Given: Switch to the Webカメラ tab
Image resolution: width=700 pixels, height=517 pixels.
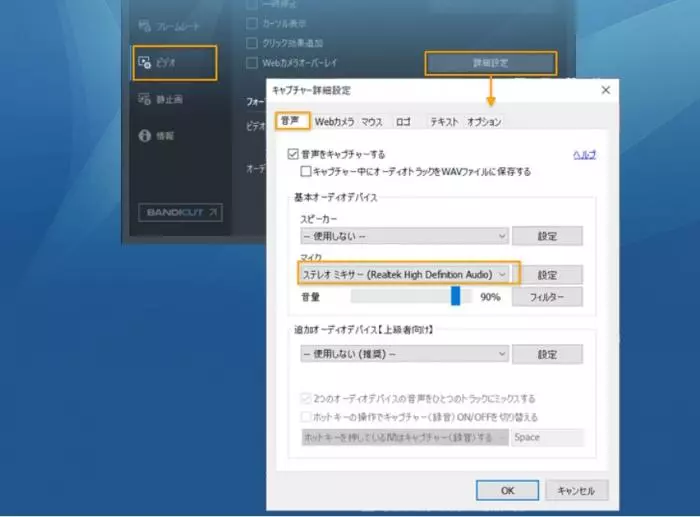Looking at the screenshot, I should 334,122.
